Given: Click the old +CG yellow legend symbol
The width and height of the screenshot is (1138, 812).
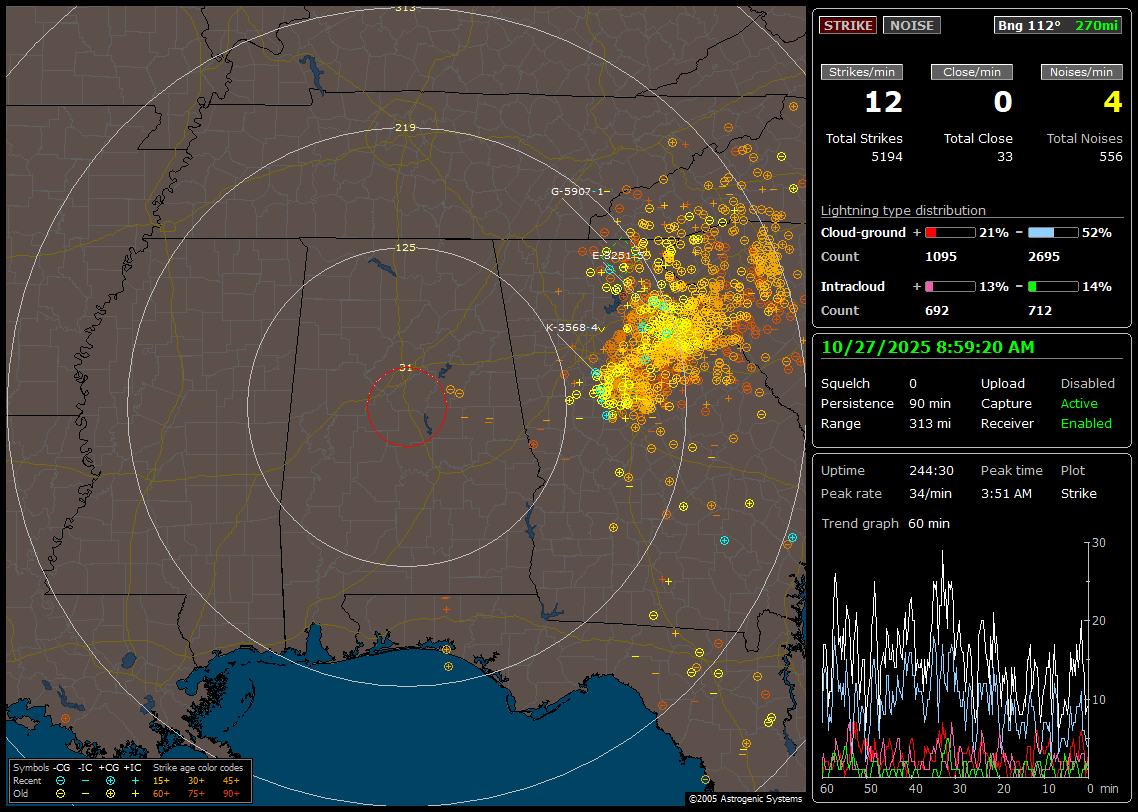Looking at the screenshot, I should [x=110, y=793].
